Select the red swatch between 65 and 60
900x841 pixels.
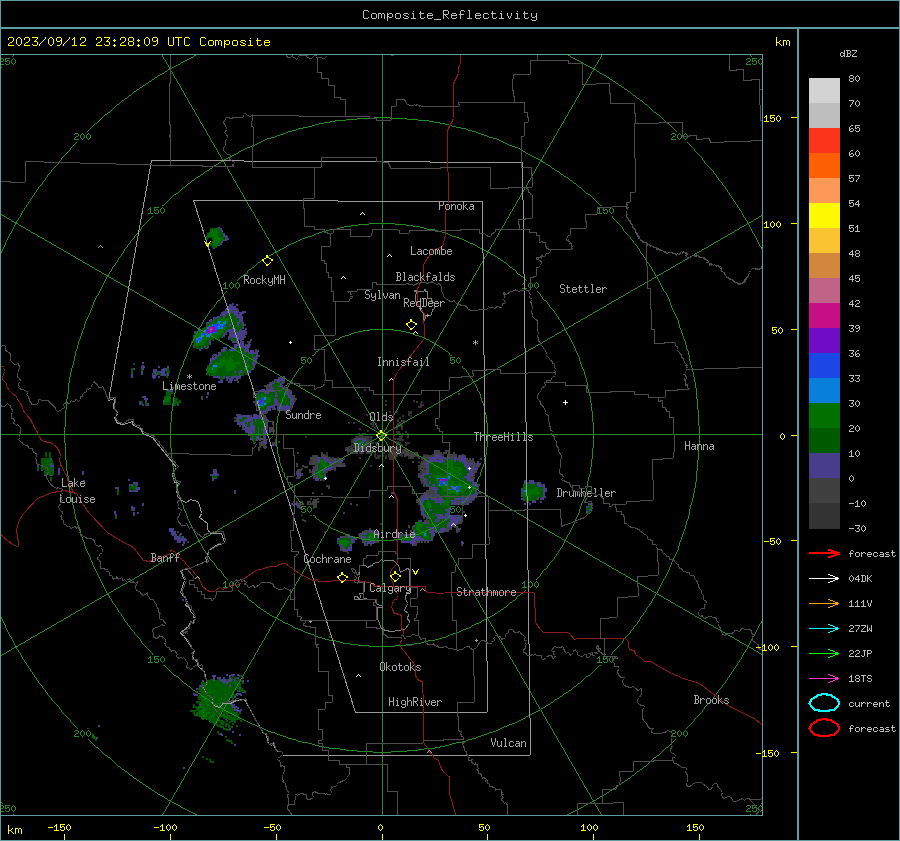tap(824, 141)
